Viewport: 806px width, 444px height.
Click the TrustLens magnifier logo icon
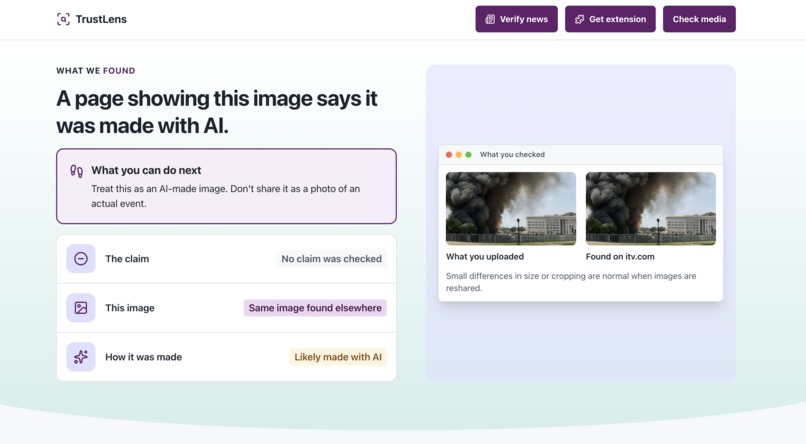coord(63,20)
